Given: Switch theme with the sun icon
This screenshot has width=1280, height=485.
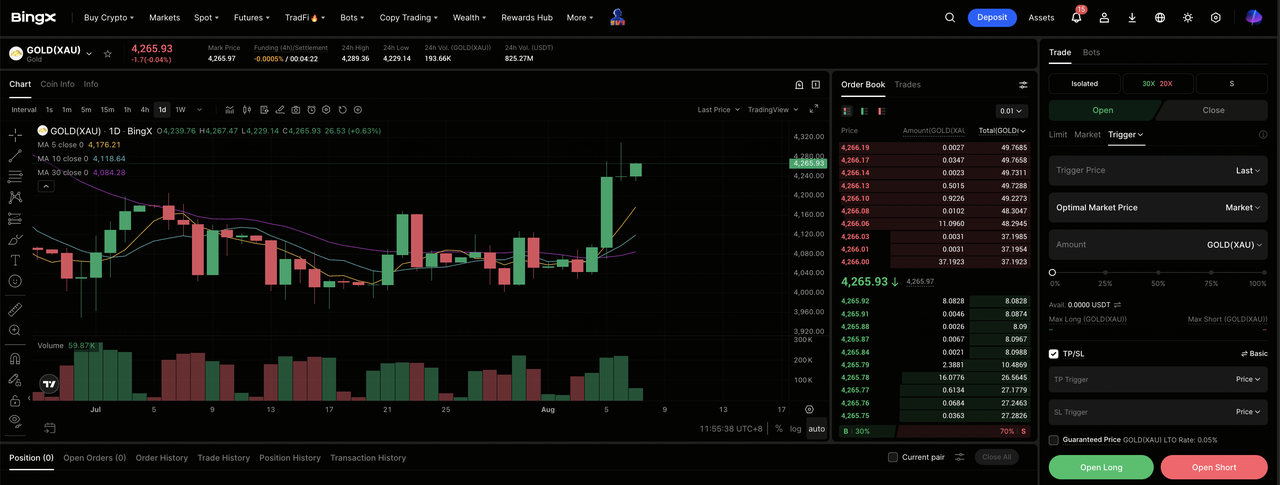Looking at the screenshot, I should click(1188, 17).
